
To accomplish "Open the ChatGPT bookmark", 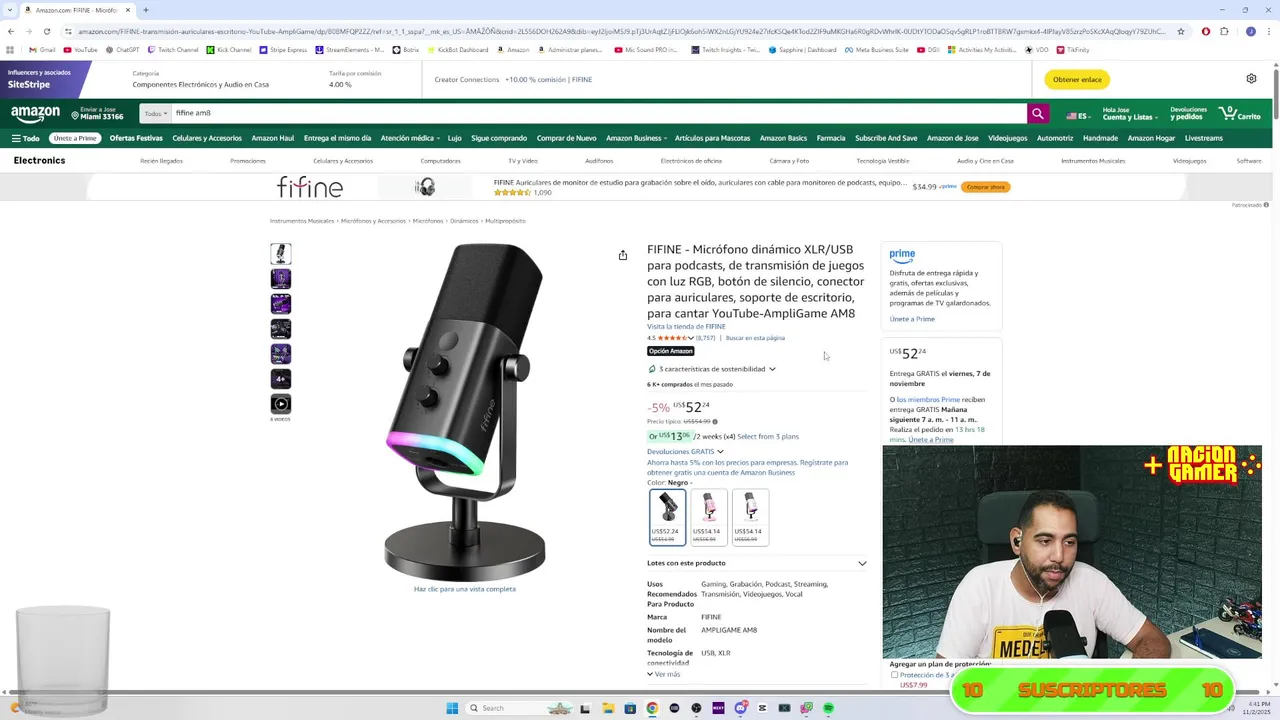I will (x=123, y=49).
